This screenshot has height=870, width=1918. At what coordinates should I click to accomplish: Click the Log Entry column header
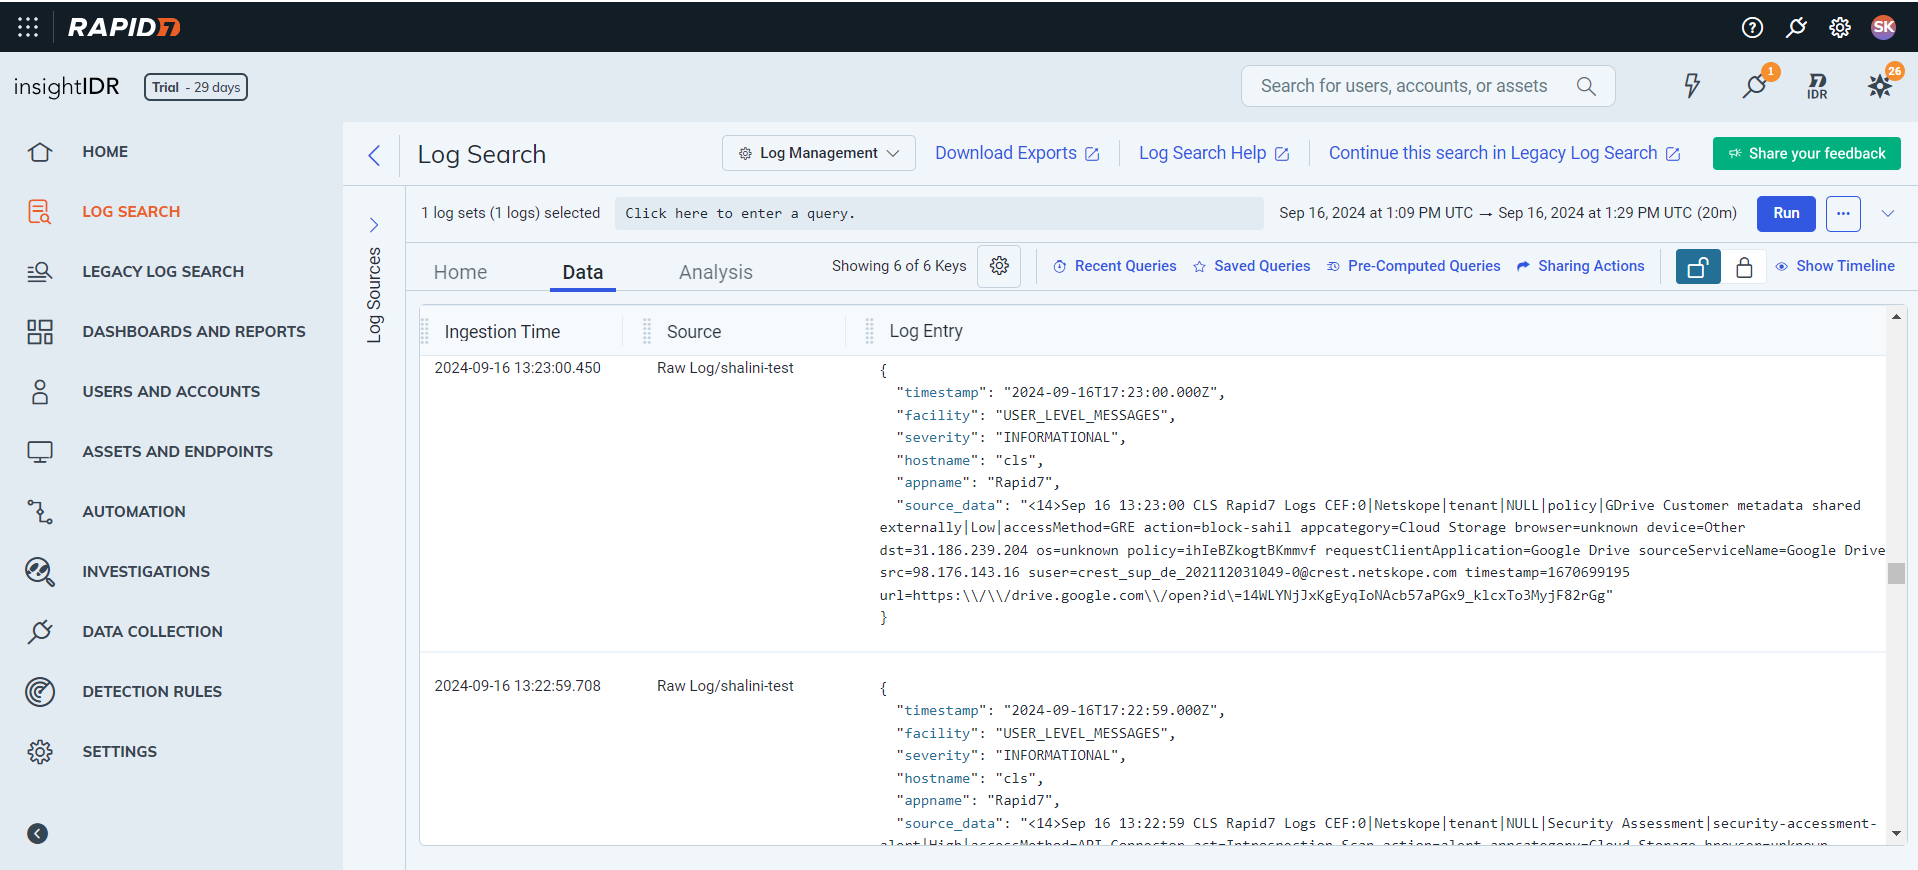(x=926, y=331)
